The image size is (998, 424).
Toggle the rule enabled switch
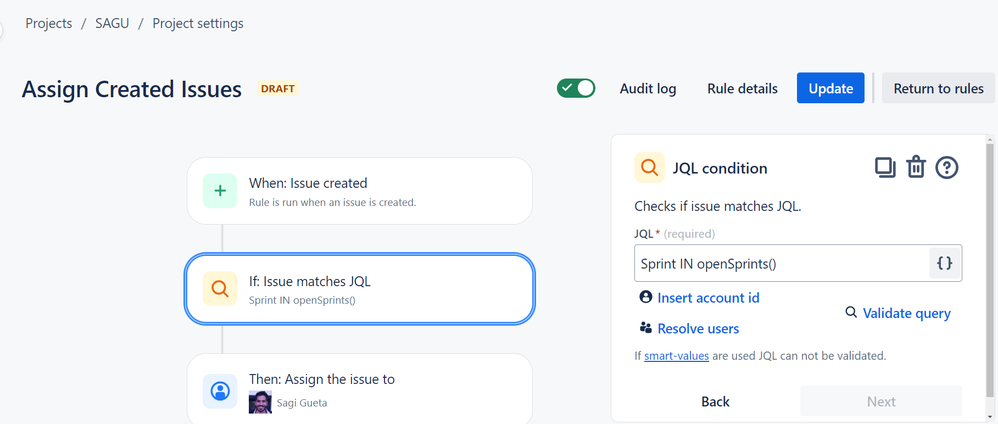pos(576,88)
